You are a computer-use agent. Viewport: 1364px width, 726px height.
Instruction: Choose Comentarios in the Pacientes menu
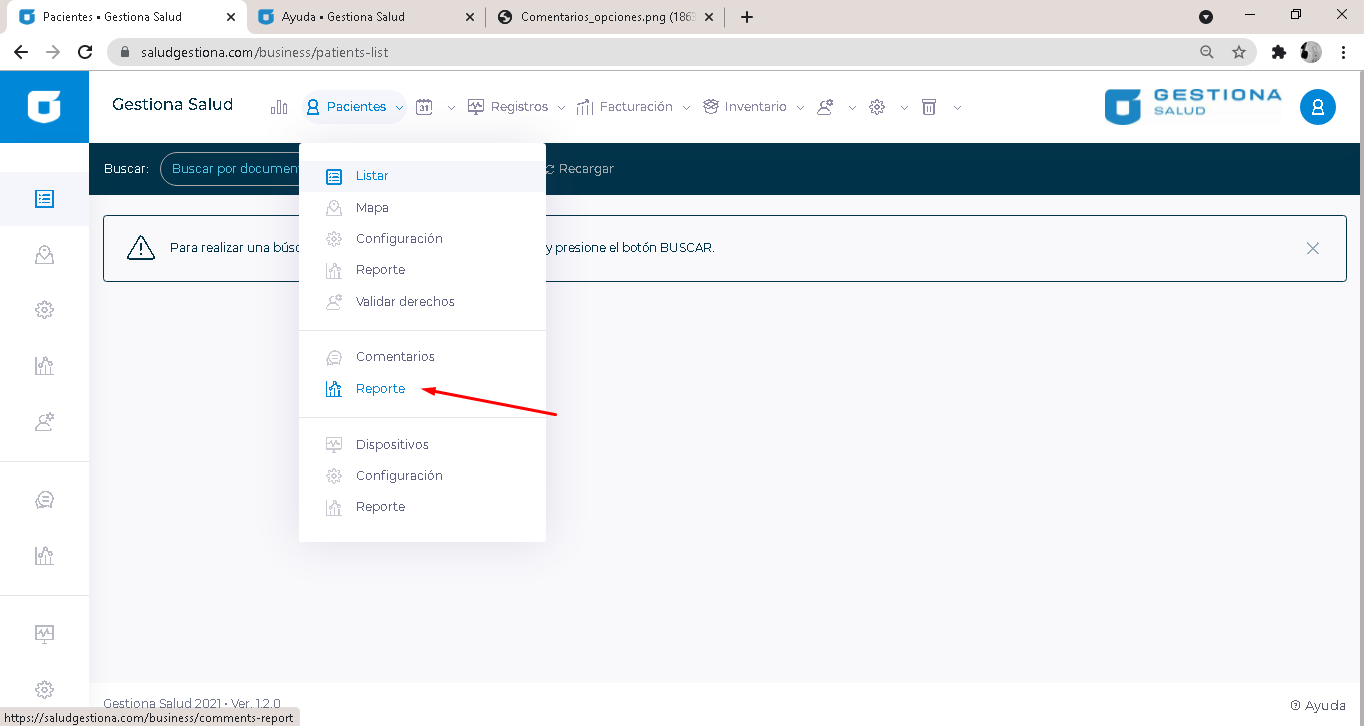click(395, 356)
